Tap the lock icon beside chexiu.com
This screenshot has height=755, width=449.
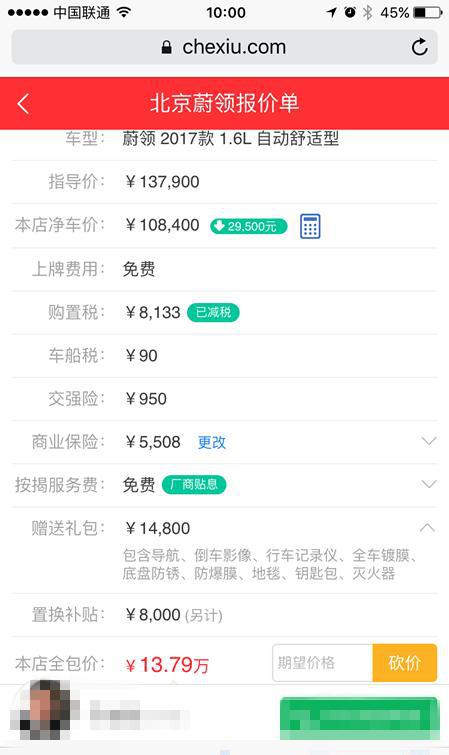point(166,47)
